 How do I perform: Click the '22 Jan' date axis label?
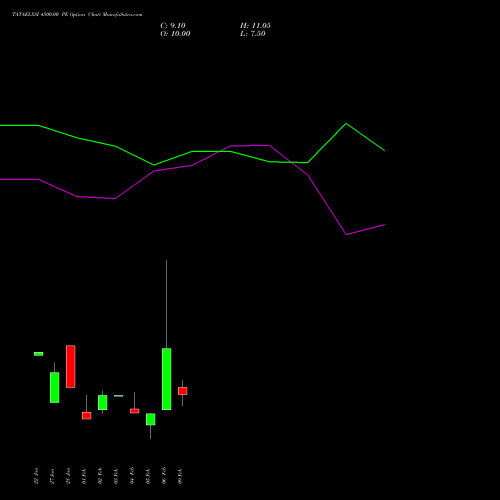coord(36,476)
